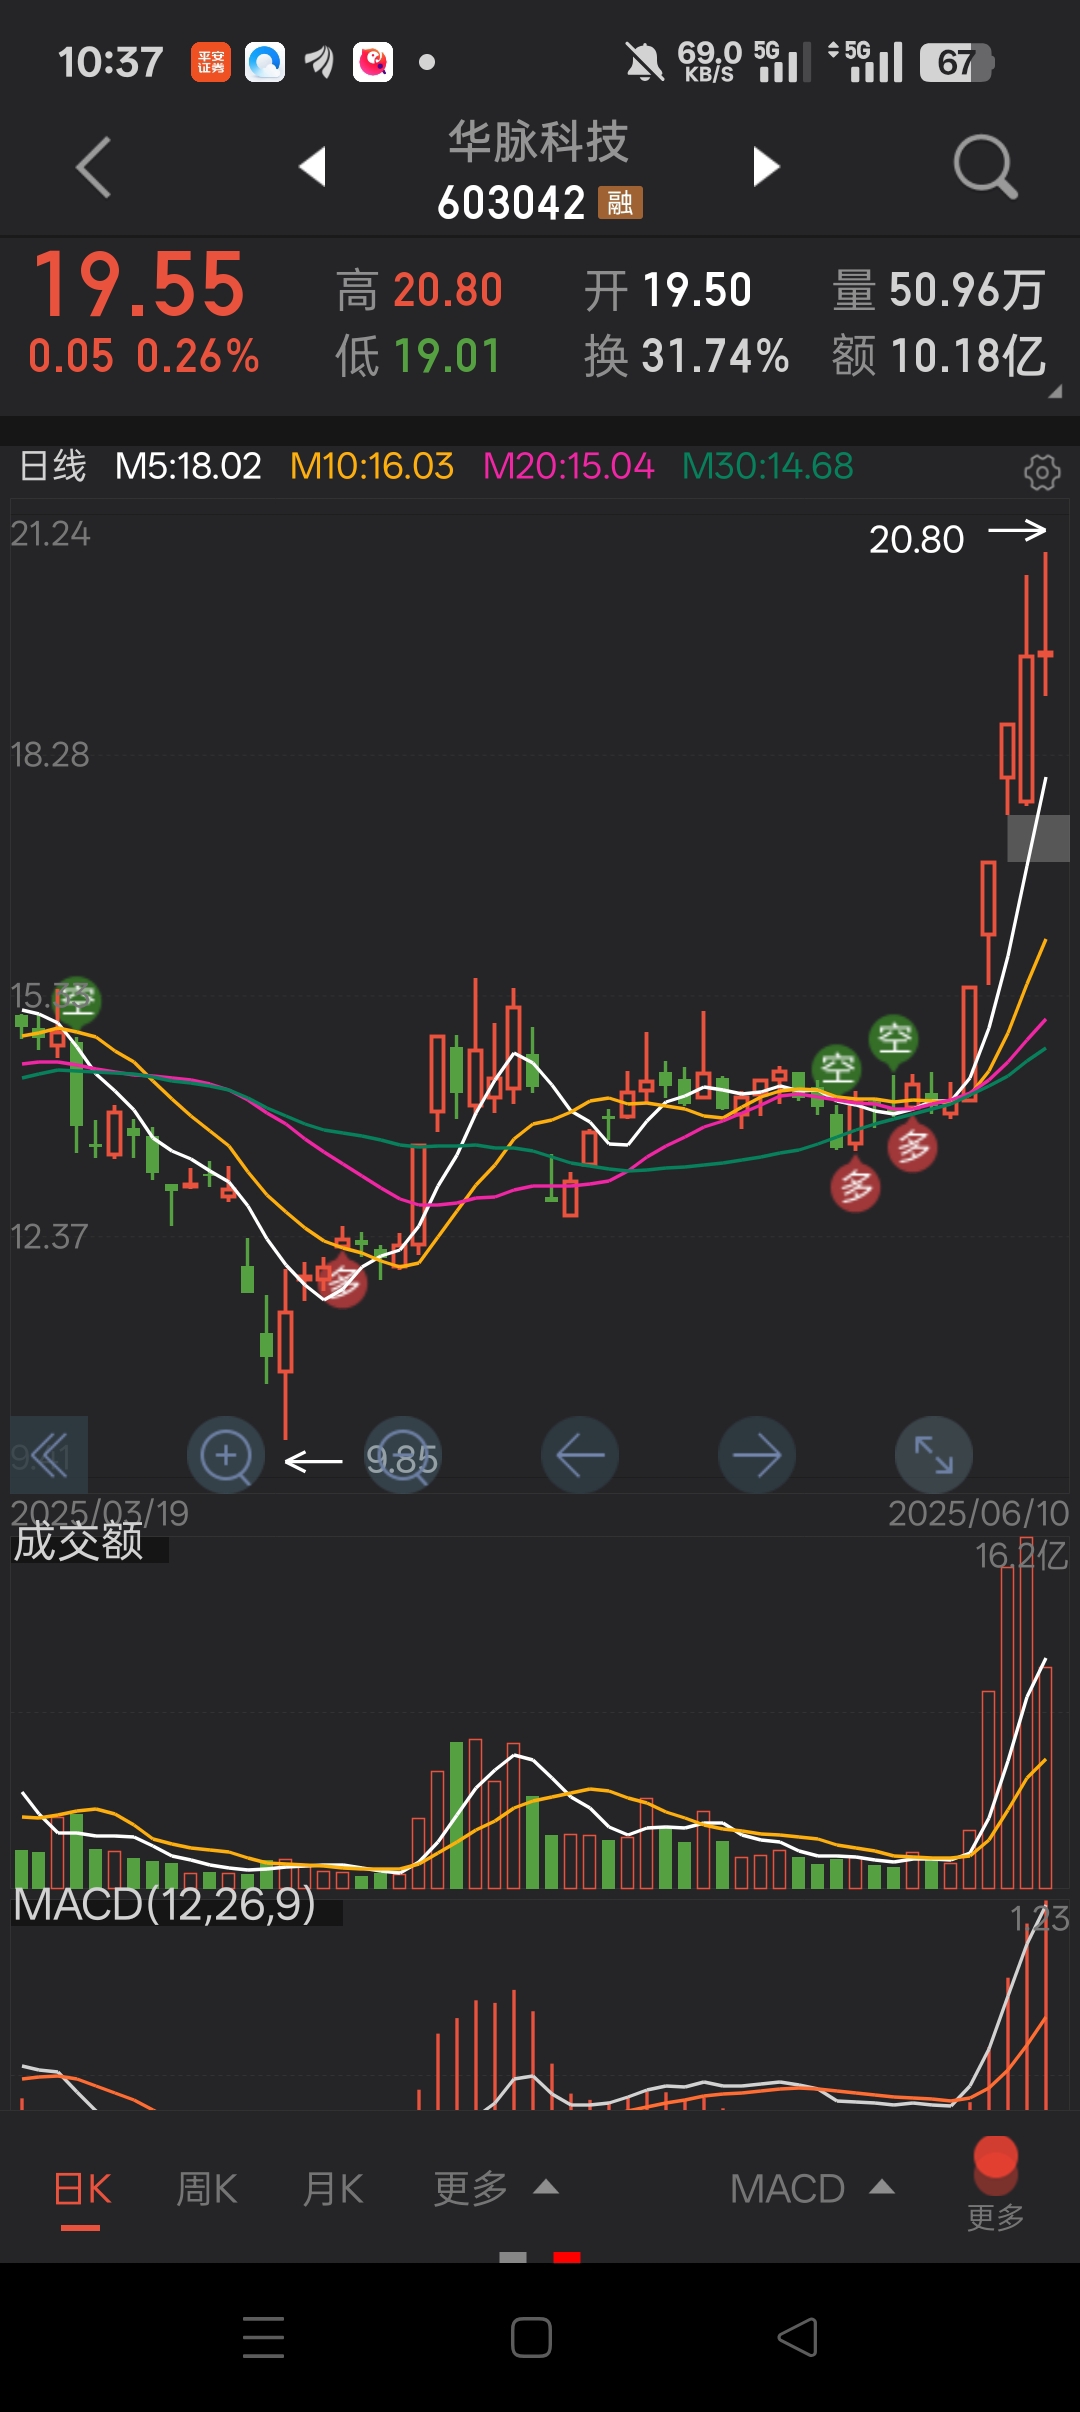Zoom in the K-line chart

(226, 1455)
